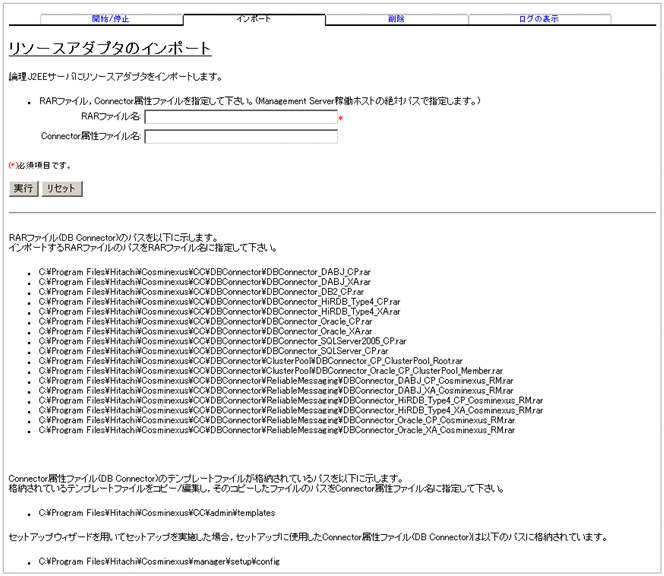The image size is (664, 576).
Task: Select the インポート tab
Action: point(254,19)
